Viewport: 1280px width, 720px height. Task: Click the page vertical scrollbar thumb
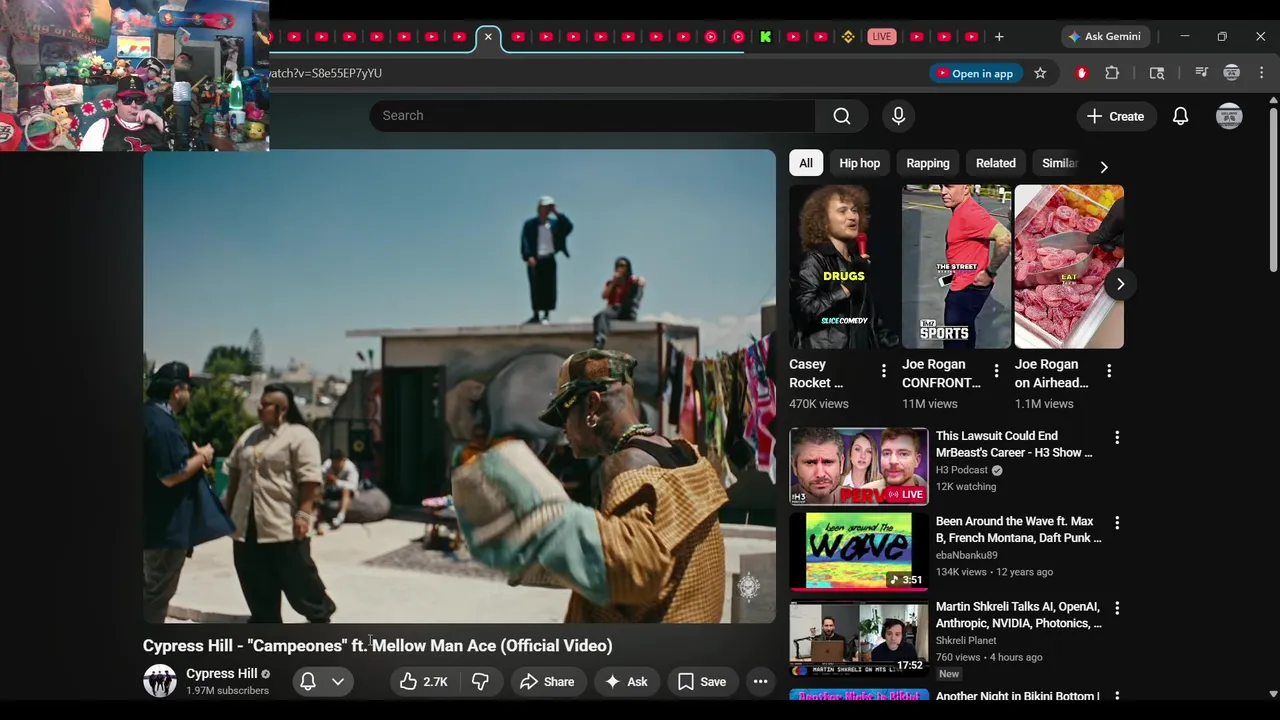click(1273, 188)
